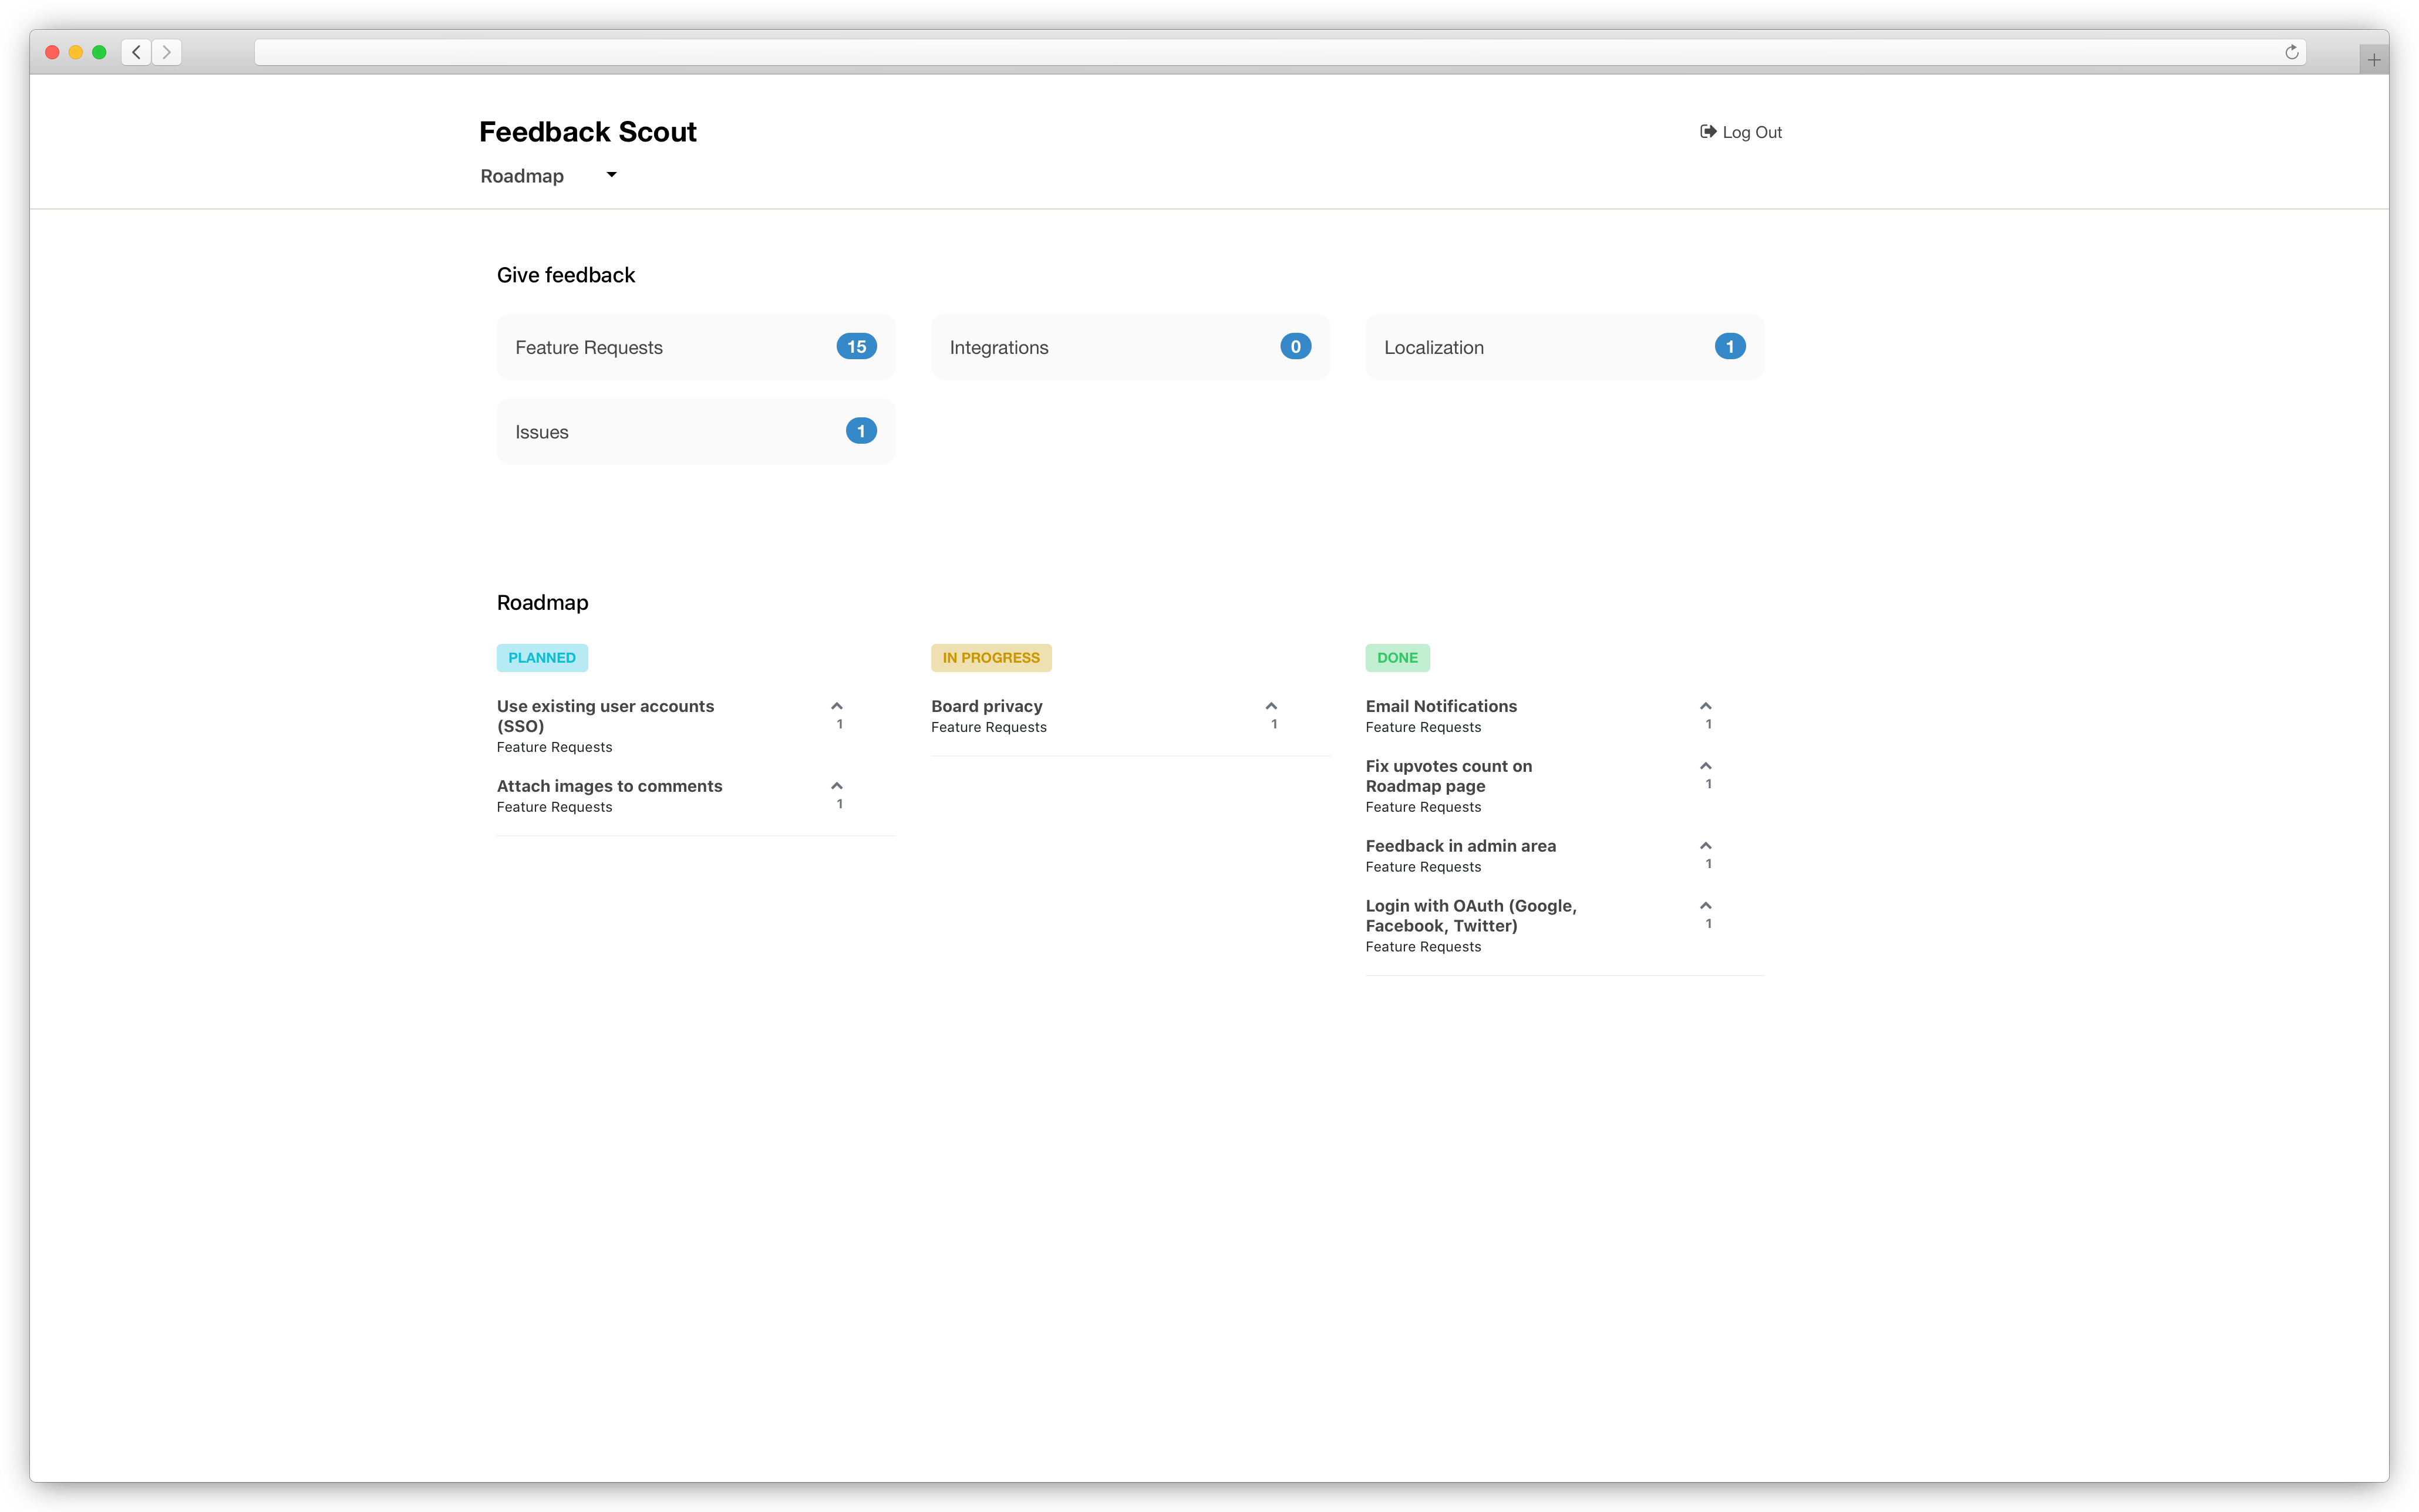Viewport: 2419px width, 1512px height.
Task: Click the green DONE status badge
Action: click(1397, 657)
